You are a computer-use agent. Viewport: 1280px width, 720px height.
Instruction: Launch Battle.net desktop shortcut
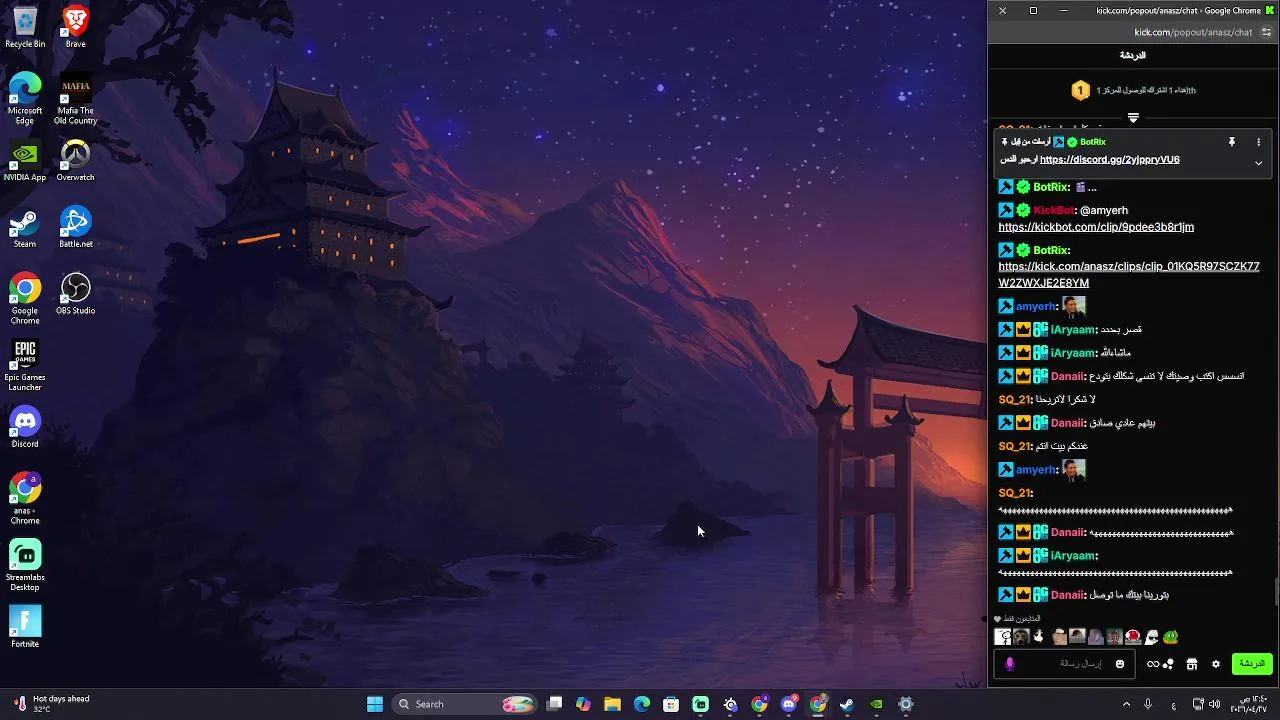(x=75, y=229)
